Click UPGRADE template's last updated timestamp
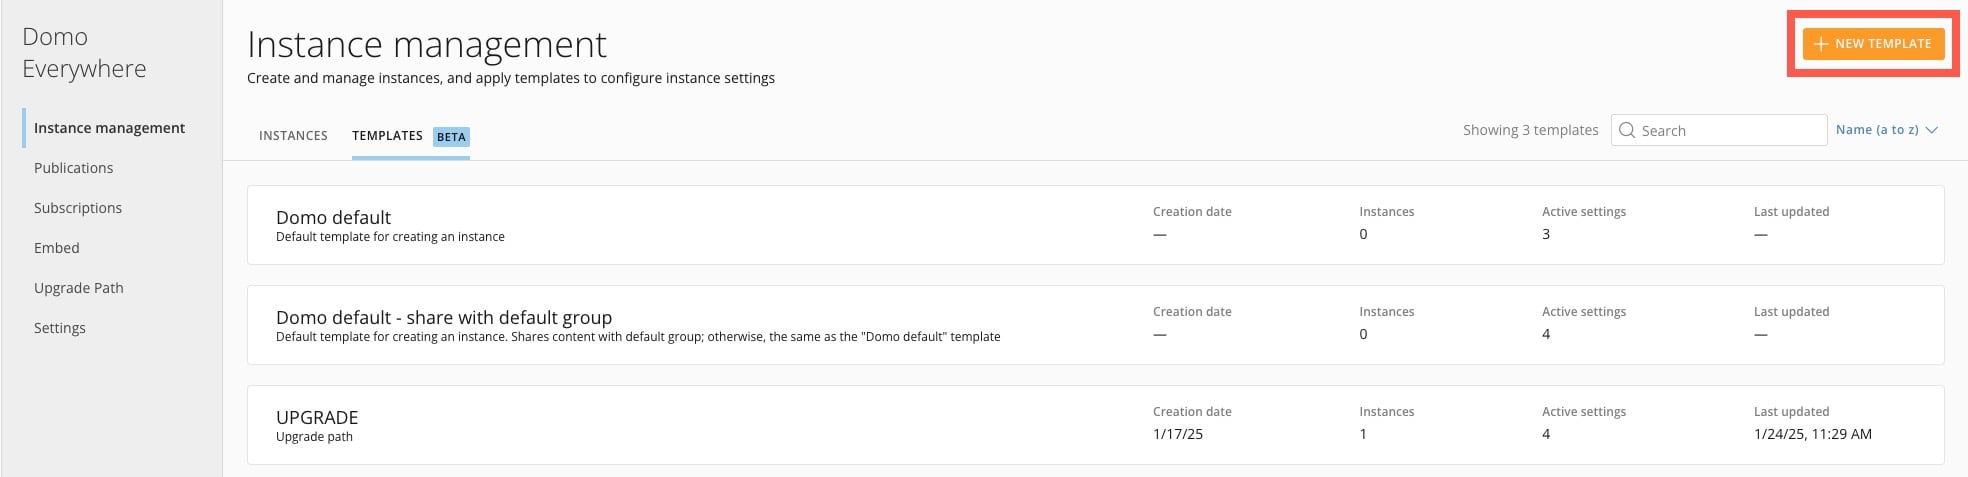The image size is (1968, 477). (1812, 434)
